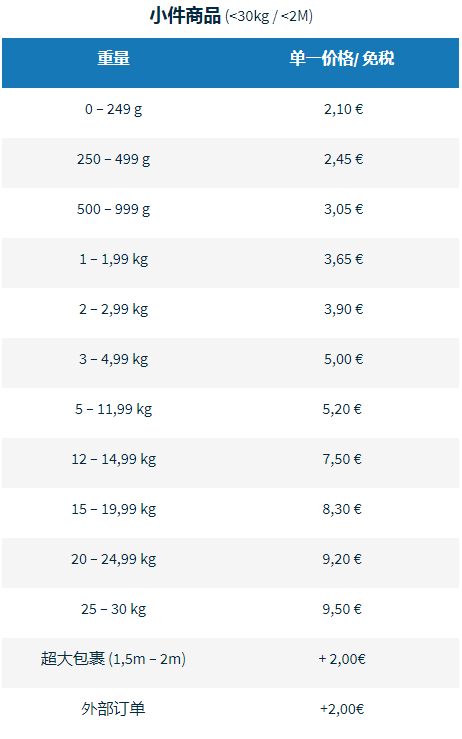Click the 5,00 € price cell
Screen dimensions: 462x739
pyautogui.click(x=343, y=359)
